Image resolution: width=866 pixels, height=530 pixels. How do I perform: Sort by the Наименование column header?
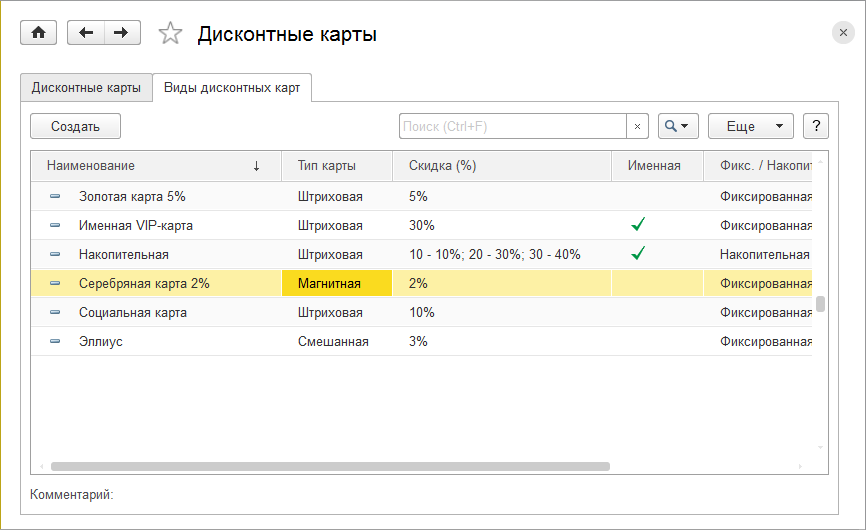pyautogui.click(x=150, y=166)
